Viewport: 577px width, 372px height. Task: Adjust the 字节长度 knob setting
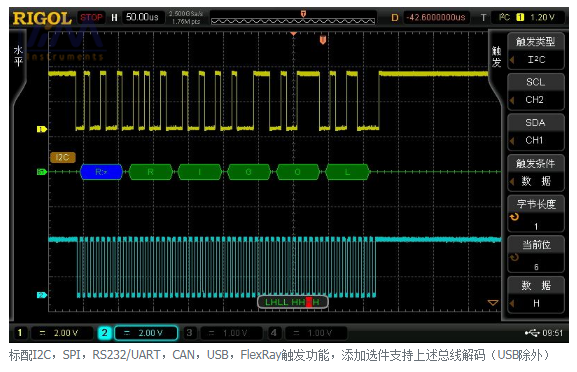click(x=536, y=213)
